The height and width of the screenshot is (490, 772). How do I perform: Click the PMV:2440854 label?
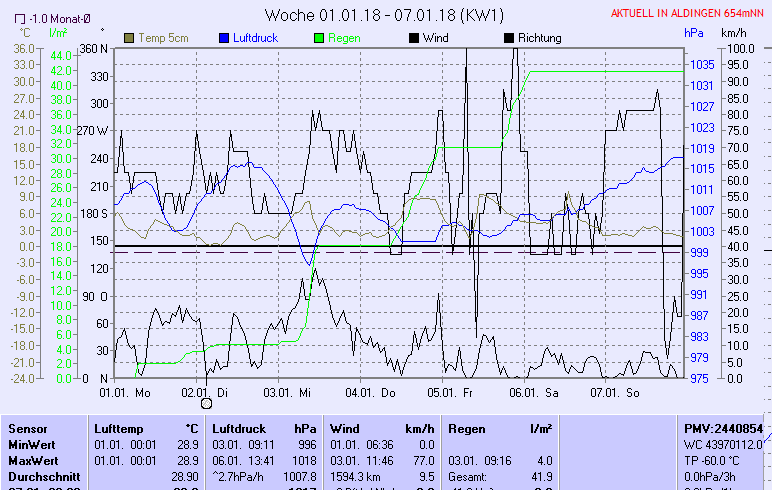[723, 428]
